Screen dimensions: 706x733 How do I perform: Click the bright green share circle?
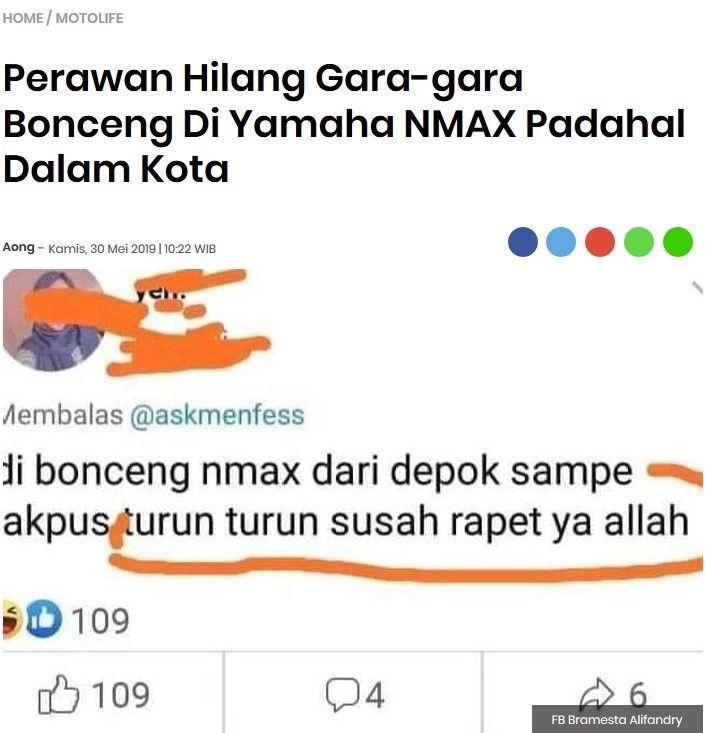(x=677, y=242)
